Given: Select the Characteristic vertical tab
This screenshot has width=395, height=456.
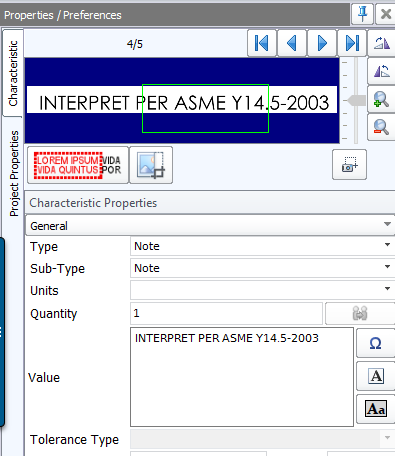Looking at the screenshot, I should [x=13, y=73].
